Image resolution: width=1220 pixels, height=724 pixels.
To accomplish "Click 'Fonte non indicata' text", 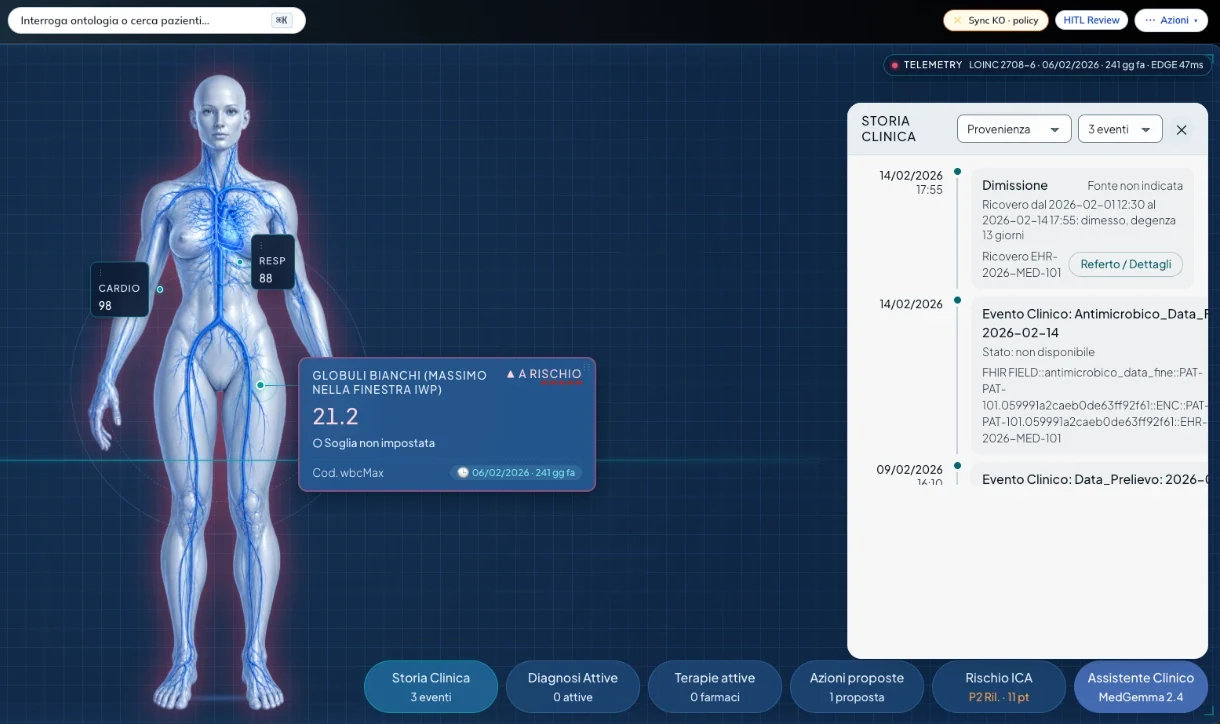I will [1135, 186].
